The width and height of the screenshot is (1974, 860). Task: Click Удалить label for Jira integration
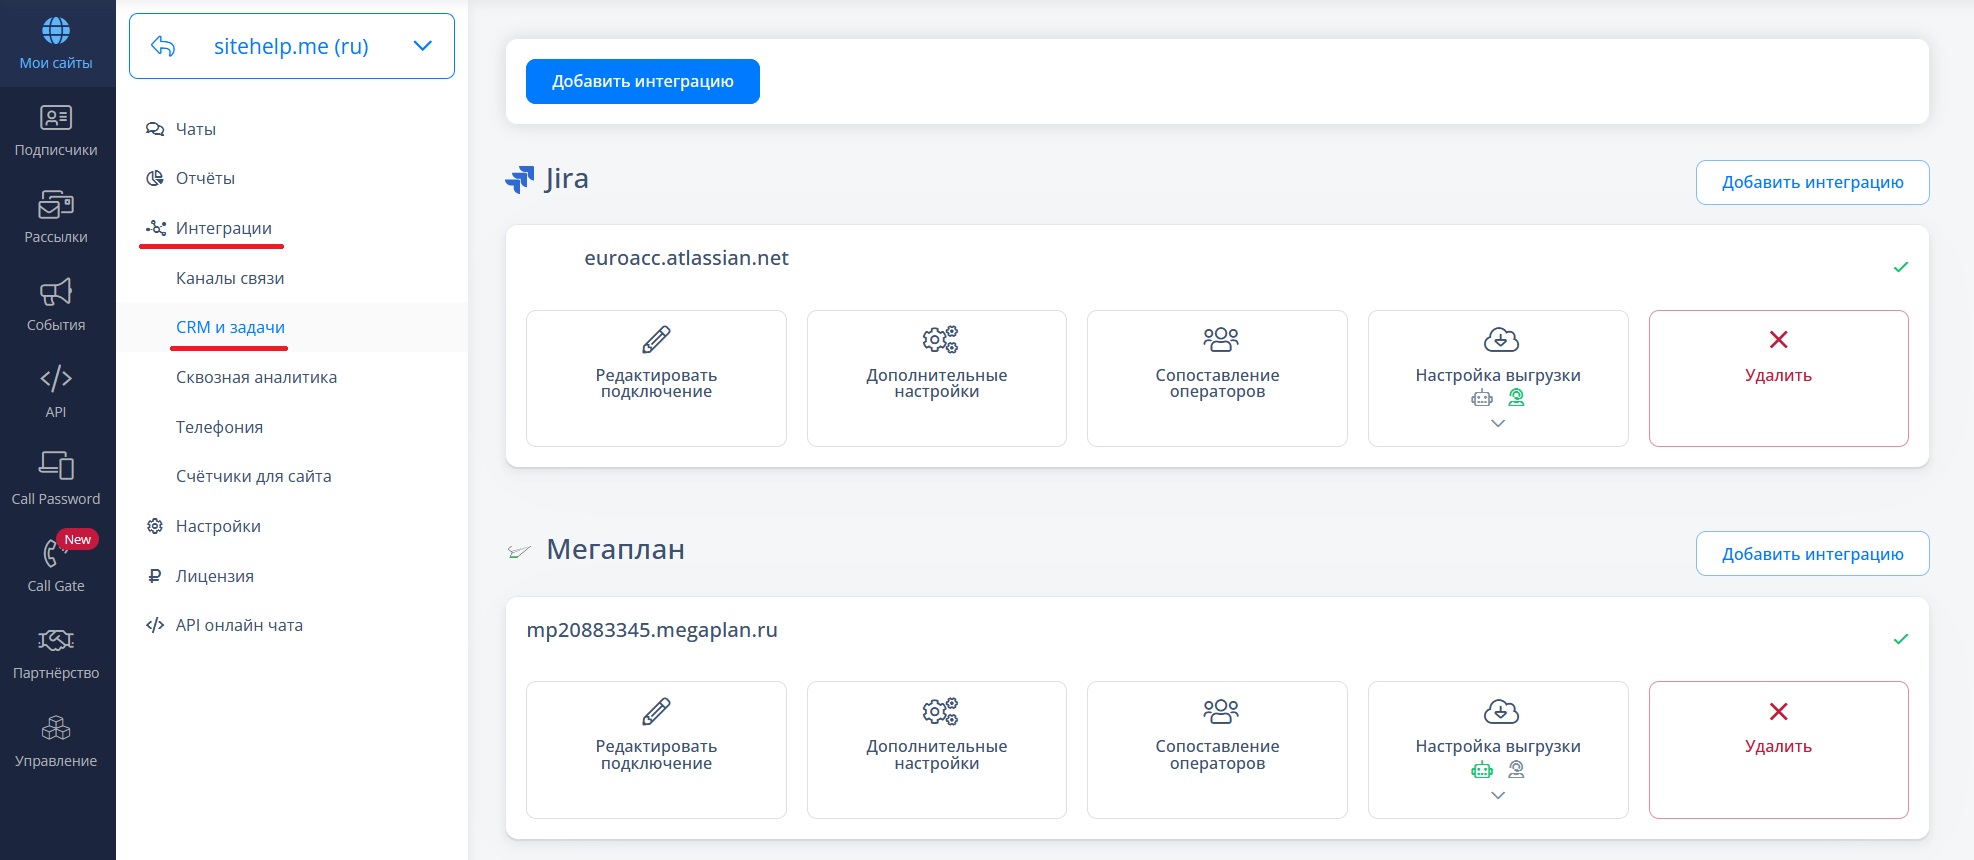point(1778,375)
